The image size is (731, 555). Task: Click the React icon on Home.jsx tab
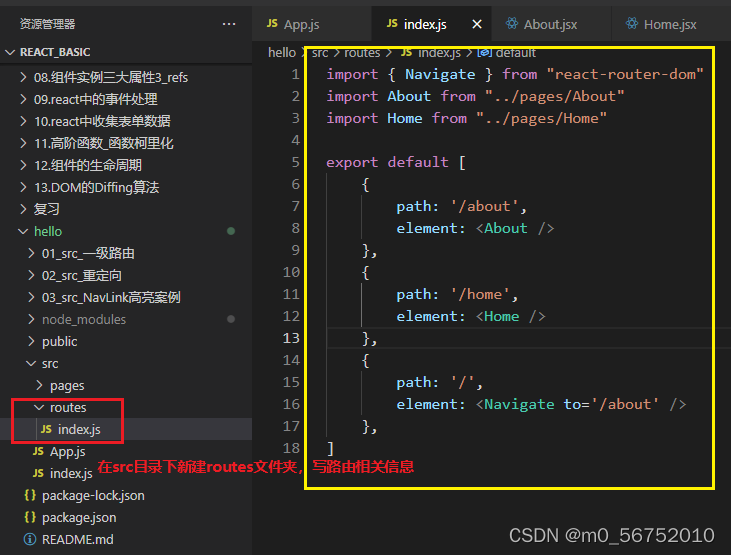coord(632,23)
